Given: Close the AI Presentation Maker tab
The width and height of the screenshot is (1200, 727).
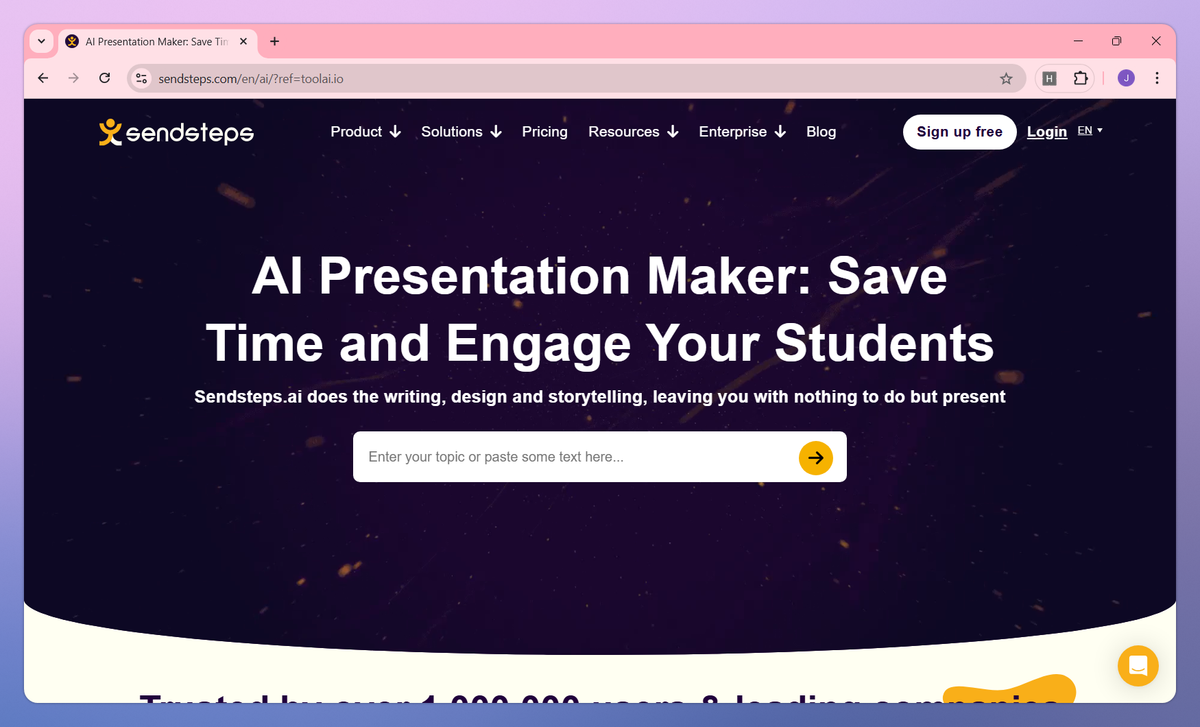Looking at the screenshot, I should (x=243, y=41).
